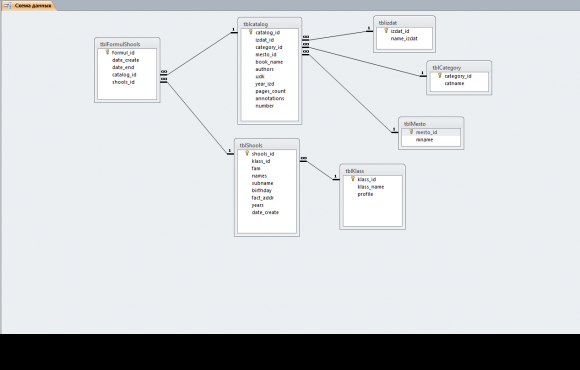The image size is (580, 370).
Task: Select the tblFormulShools table header
Action: pyautogui.click(x=127, y=44)
